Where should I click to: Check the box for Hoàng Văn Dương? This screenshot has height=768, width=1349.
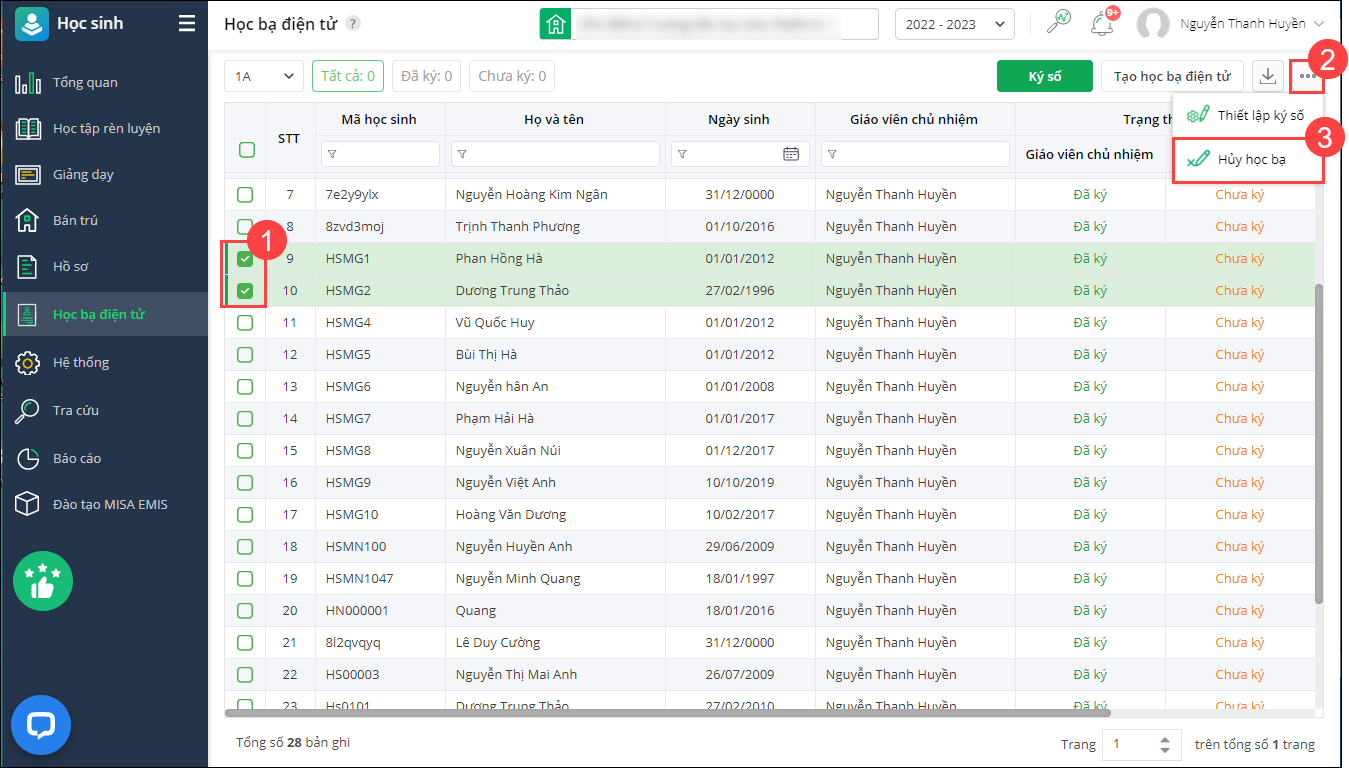245,514
